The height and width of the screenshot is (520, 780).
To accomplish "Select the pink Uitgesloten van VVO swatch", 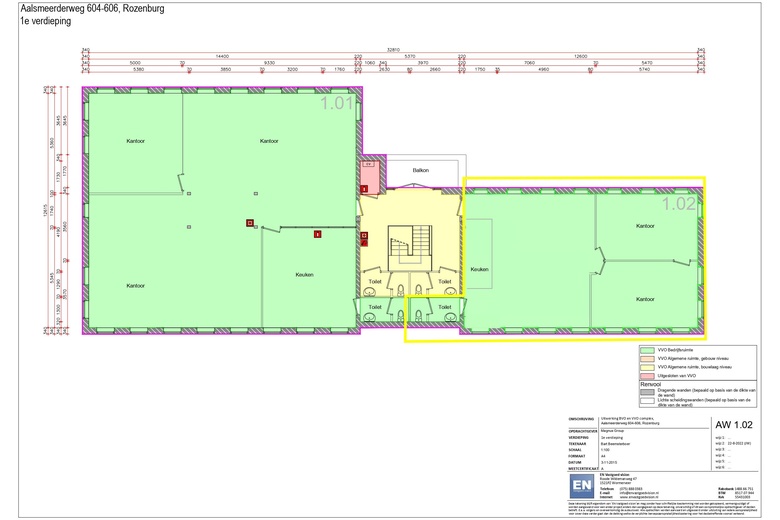I will (648, 374).
